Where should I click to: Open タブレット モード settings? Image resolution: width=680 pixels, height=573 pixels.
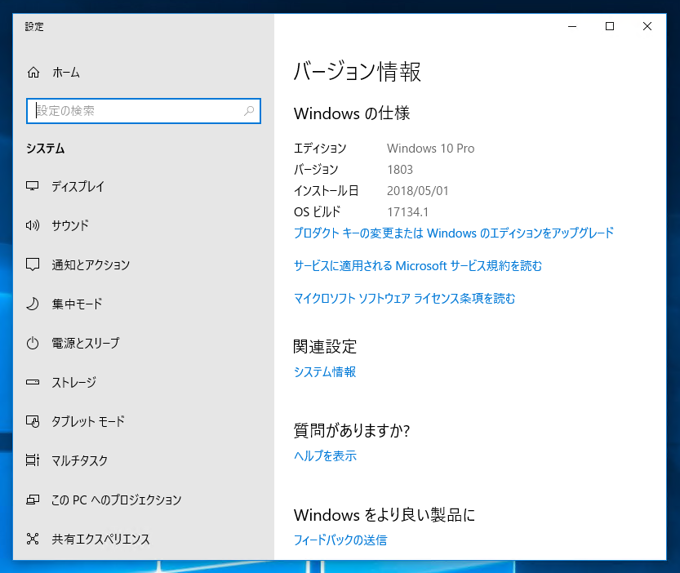point(88,421)
